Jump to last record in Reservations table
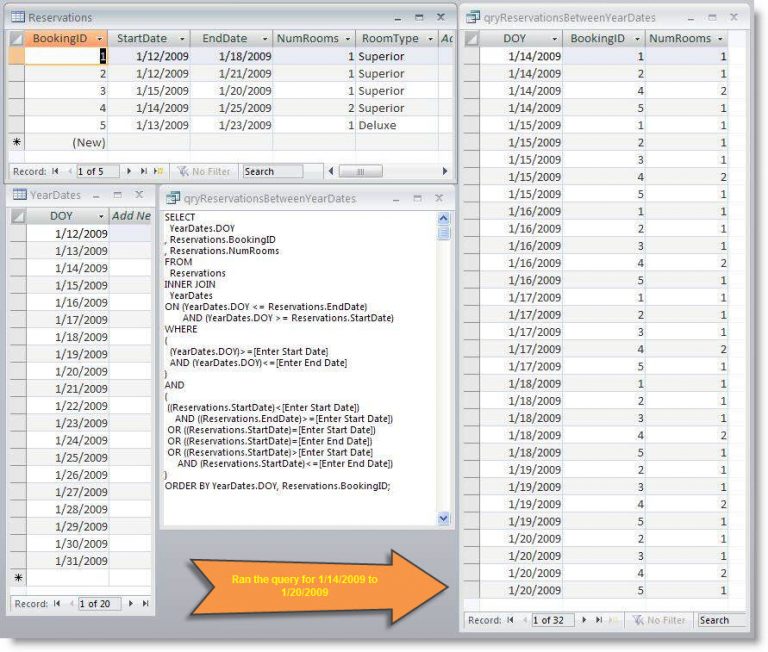Viewport: 768px width, 652px height. 145,172
